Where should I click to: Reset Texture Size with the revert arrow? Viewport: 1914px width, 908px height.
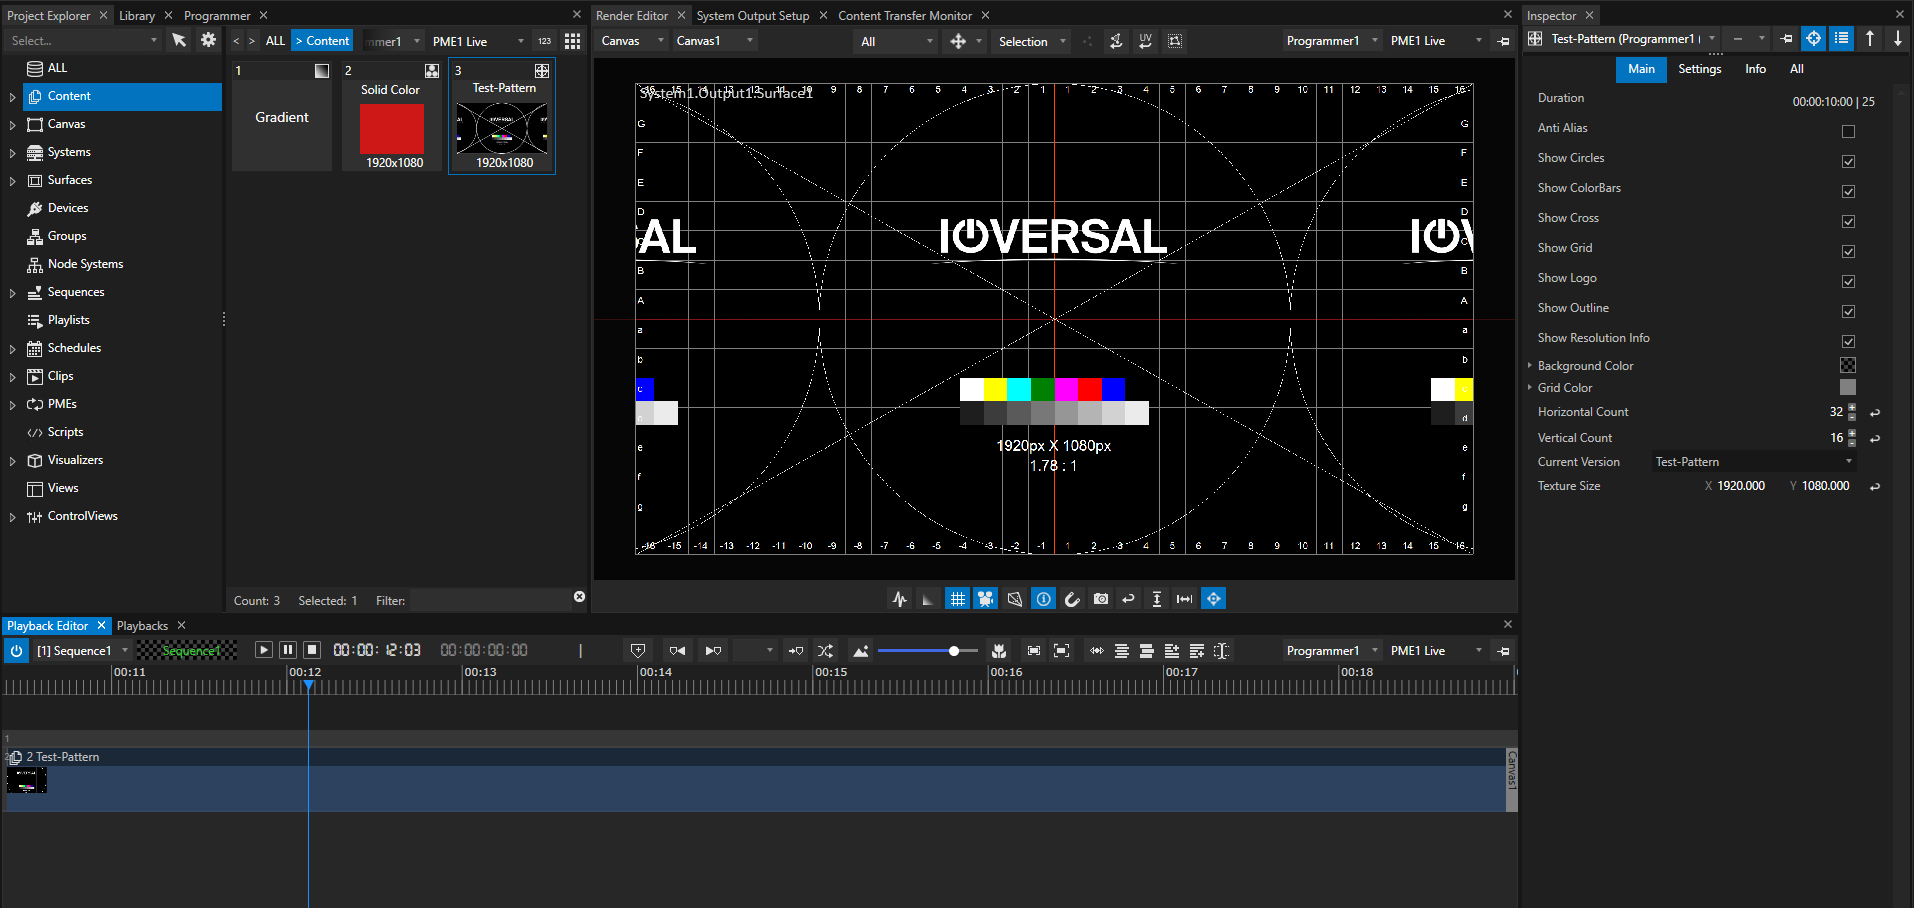click(1875, 486)
